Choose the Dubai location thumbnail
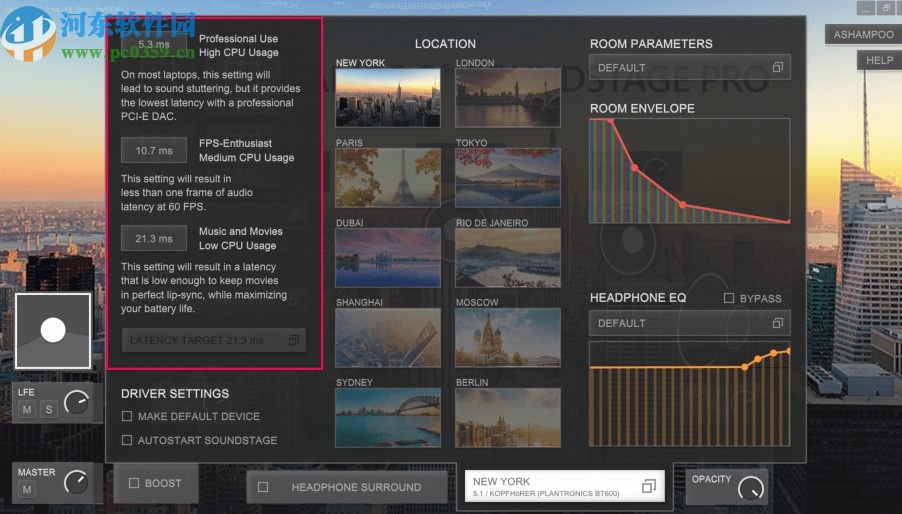 click(x=388, y=258)
